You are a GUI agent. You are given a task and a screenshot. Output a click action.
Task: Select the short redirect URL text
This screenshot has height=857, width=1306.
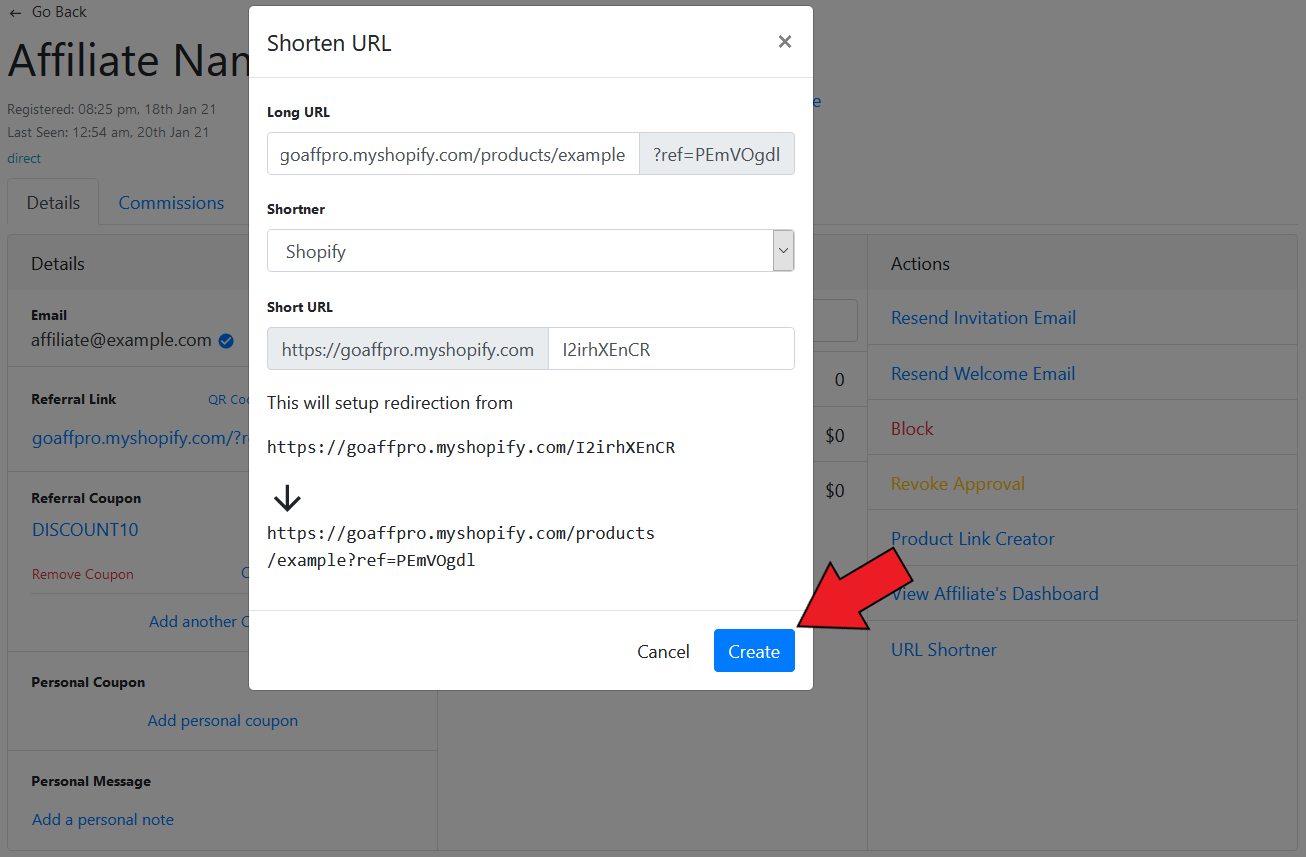(471, 448)
